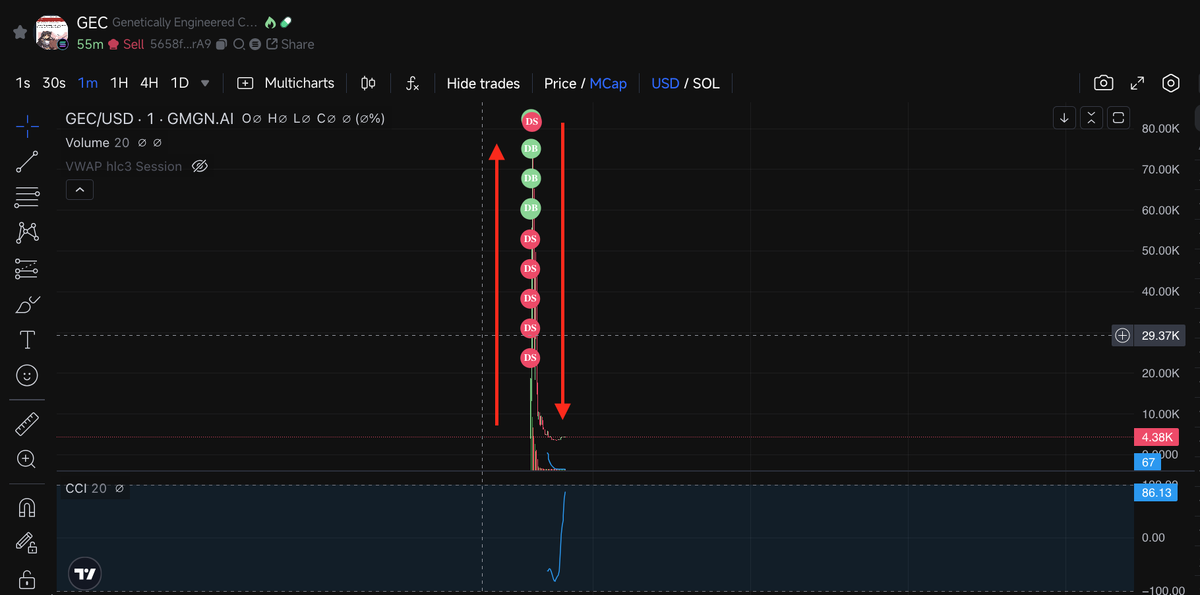Select the ruler measure tool
The width and height of the screenshot is (1200, 595).
click(x=27, y=424)
